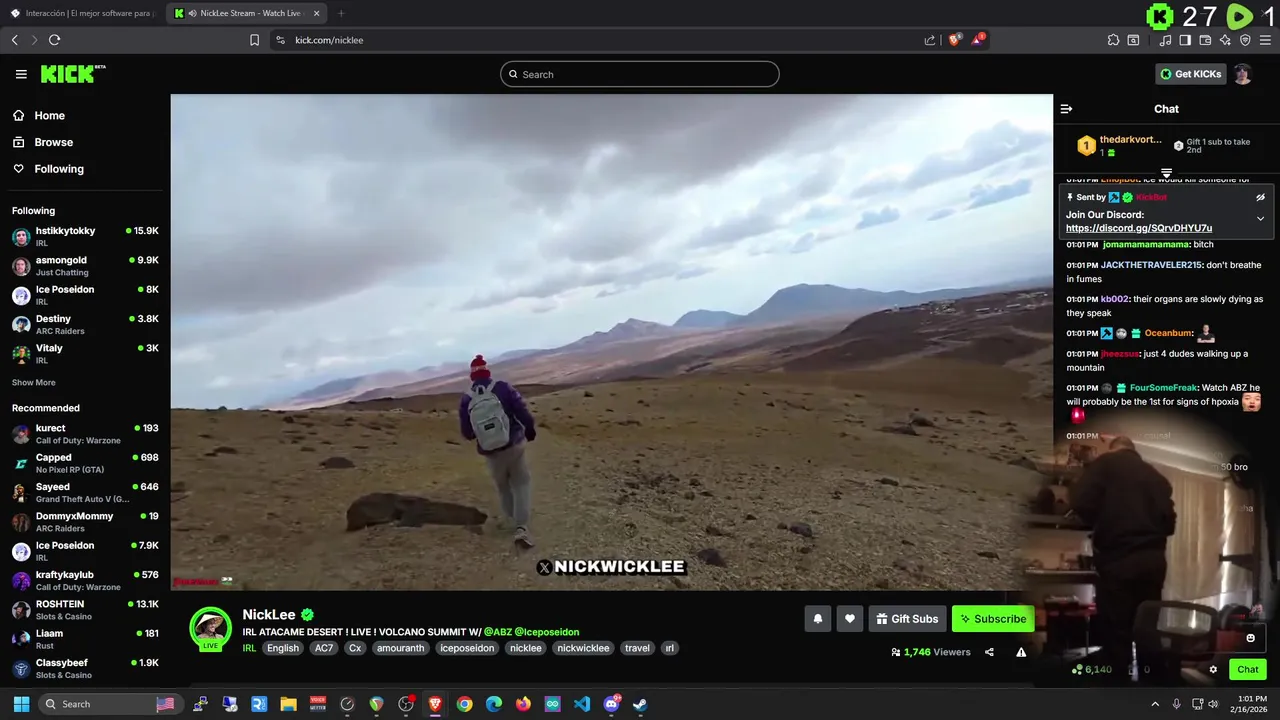Close the NickLee Stream tab
1280x720 pixels.
(317, 13)
